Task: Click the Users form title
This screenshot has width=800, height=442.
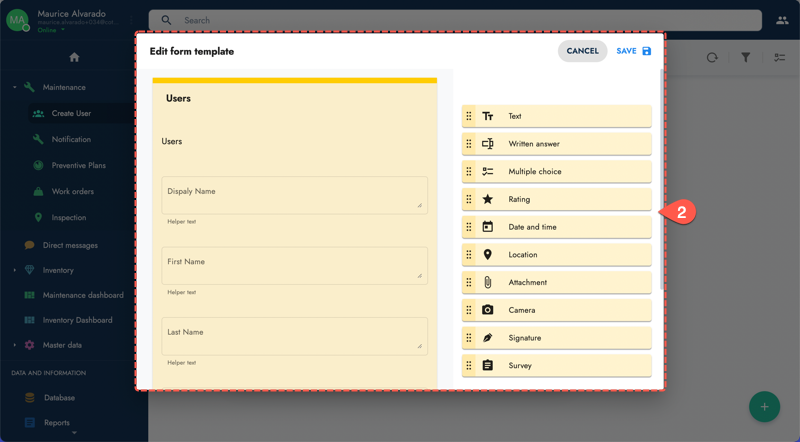Action: pyautogui.click(x=178, y=99)
